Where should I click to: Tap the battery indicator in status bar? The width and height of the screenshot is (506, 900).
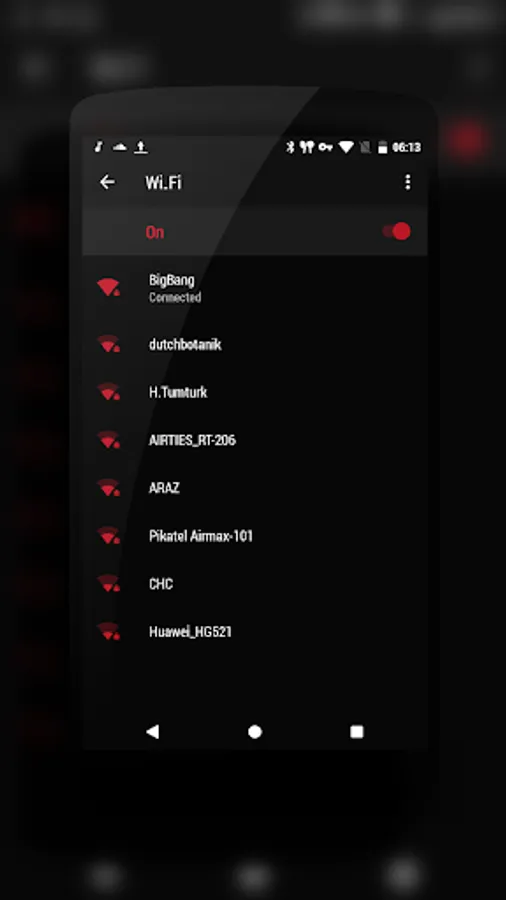pos(383,148)
